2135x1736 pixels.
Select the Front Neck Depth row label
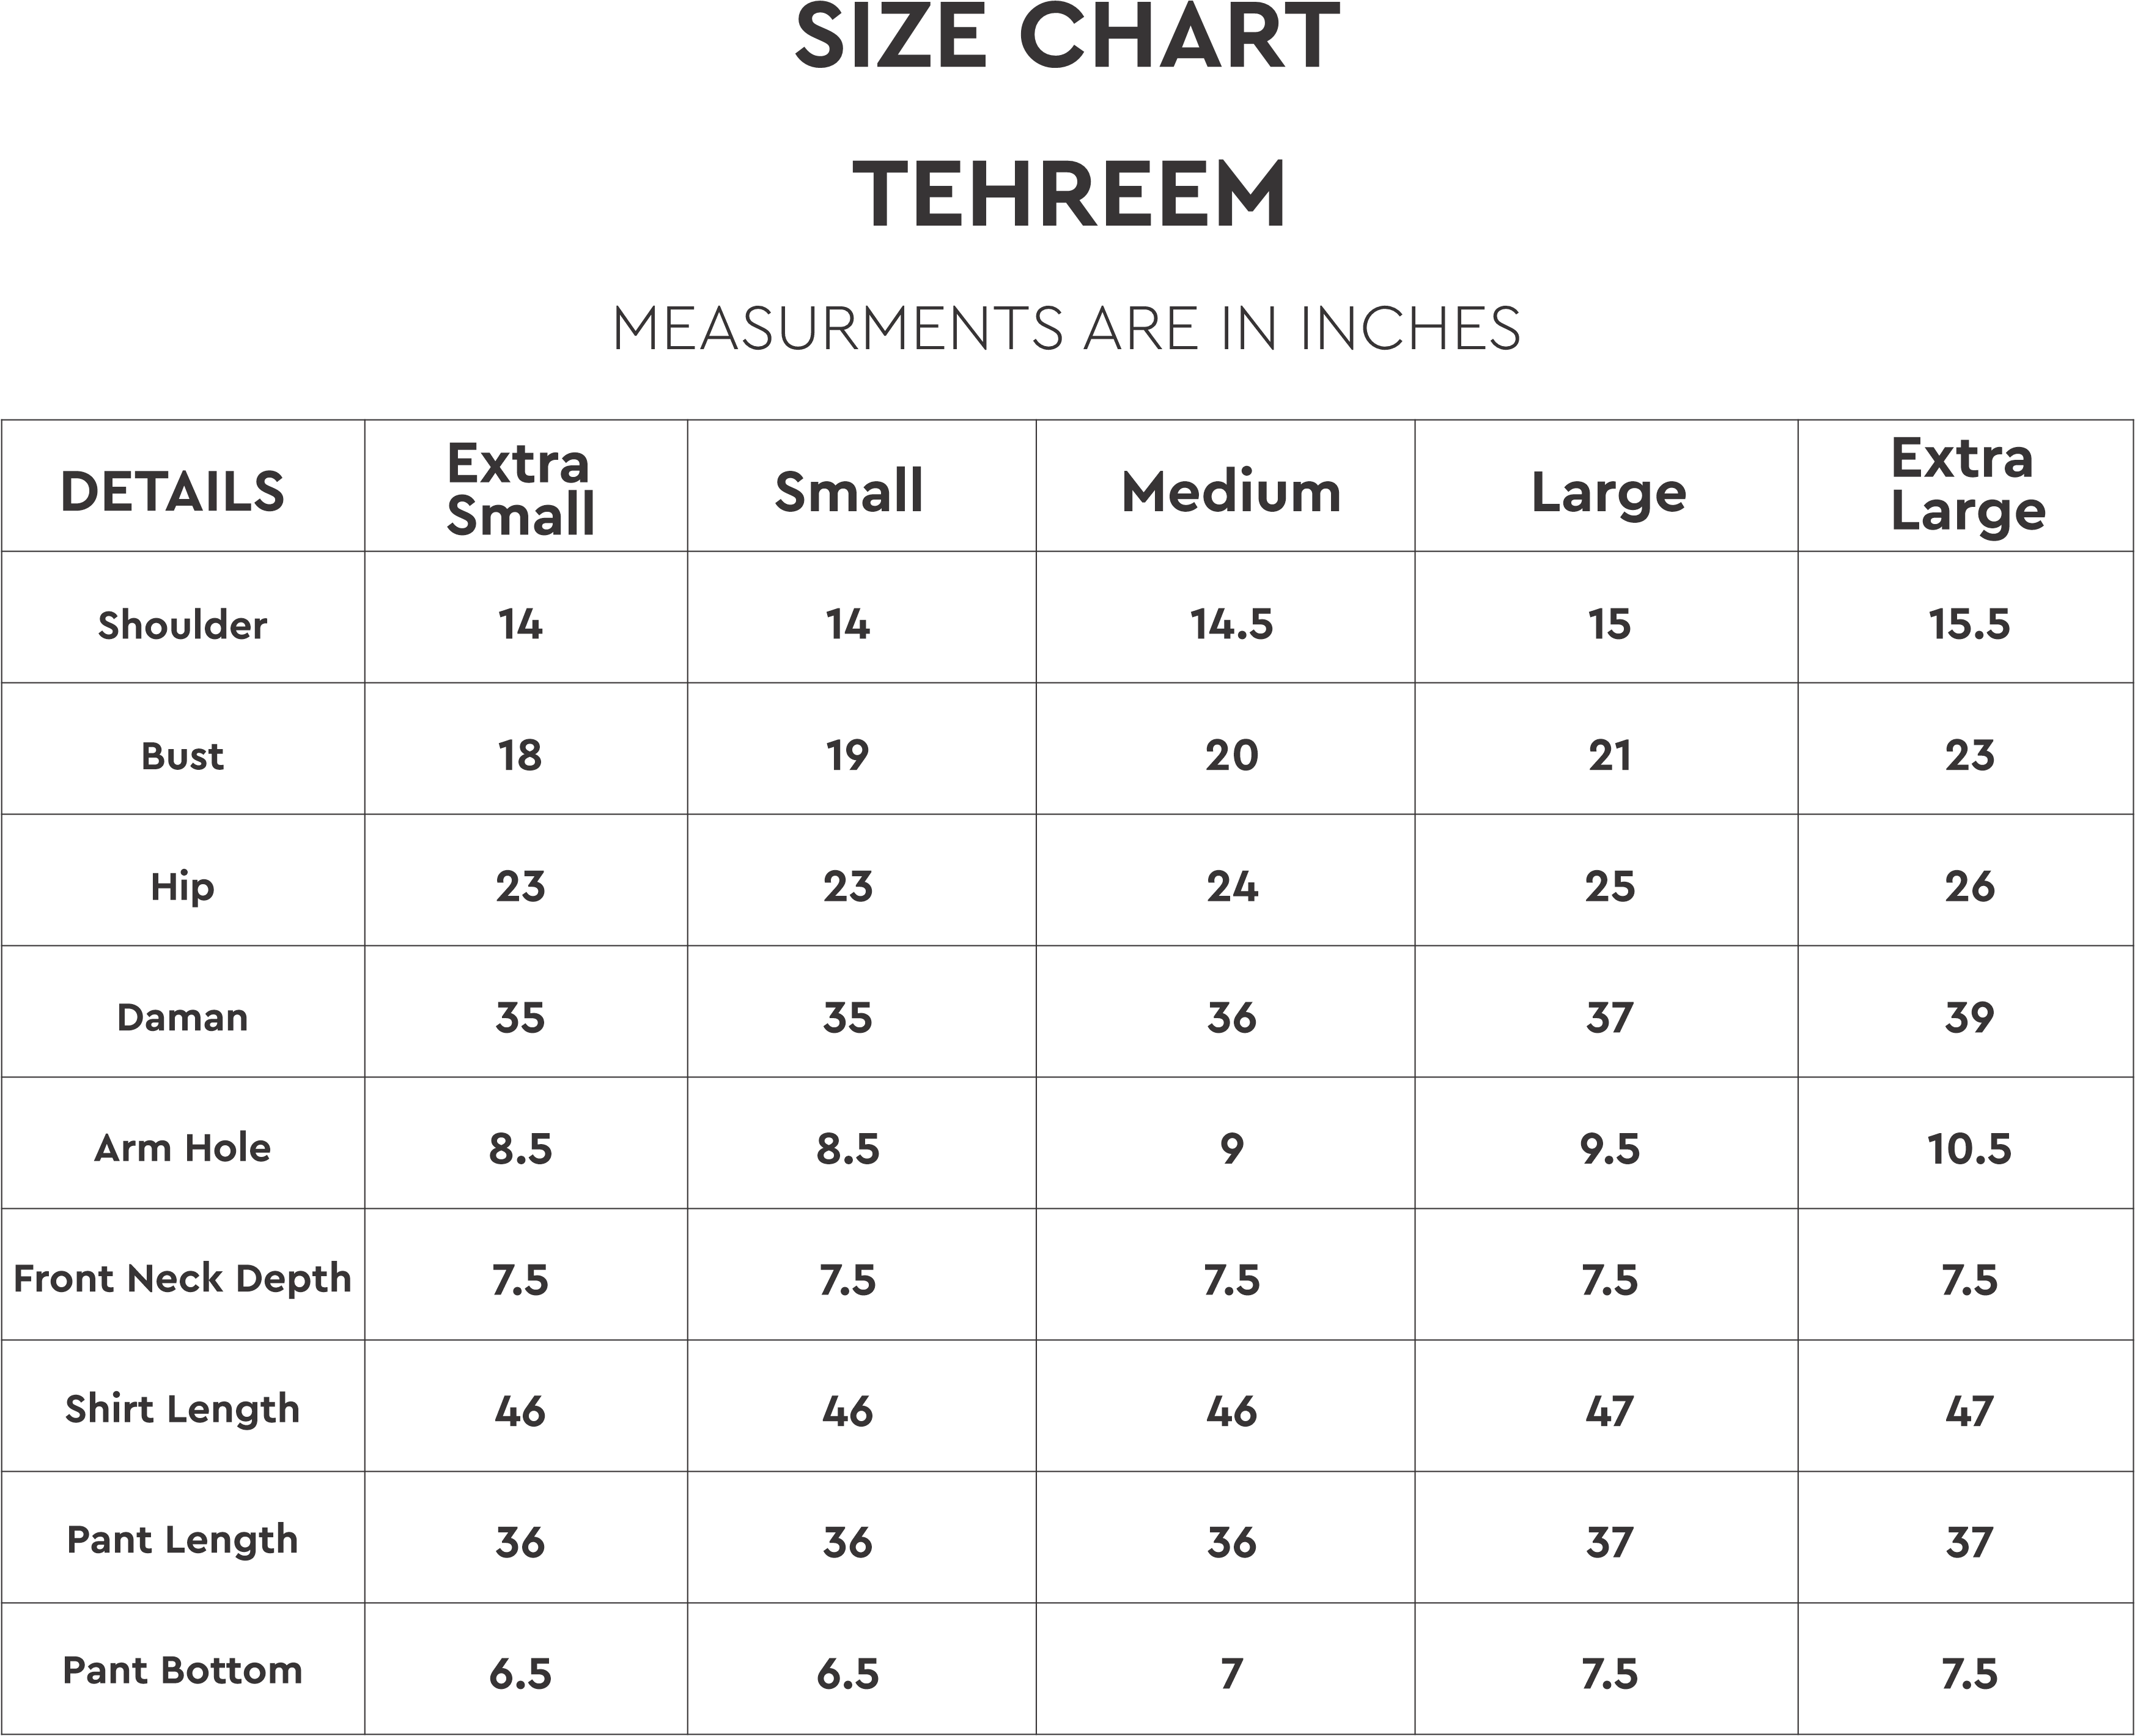(x=182, y=1279)
